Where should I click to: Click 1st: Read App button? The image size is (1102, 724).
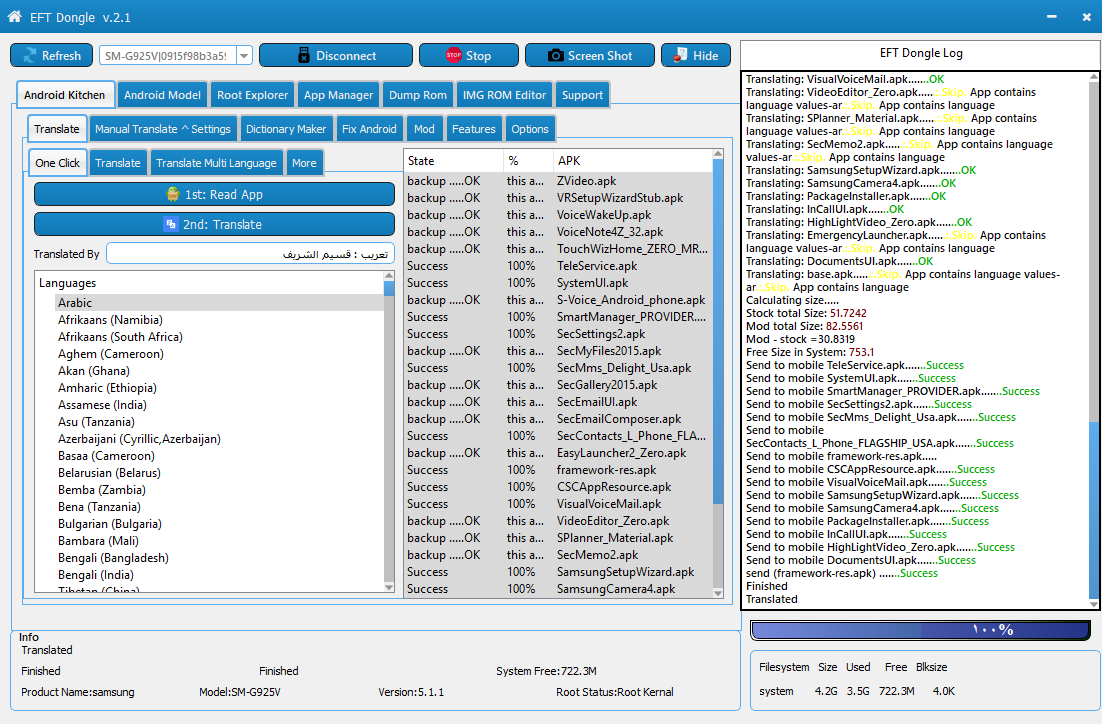tap(214, 195)
